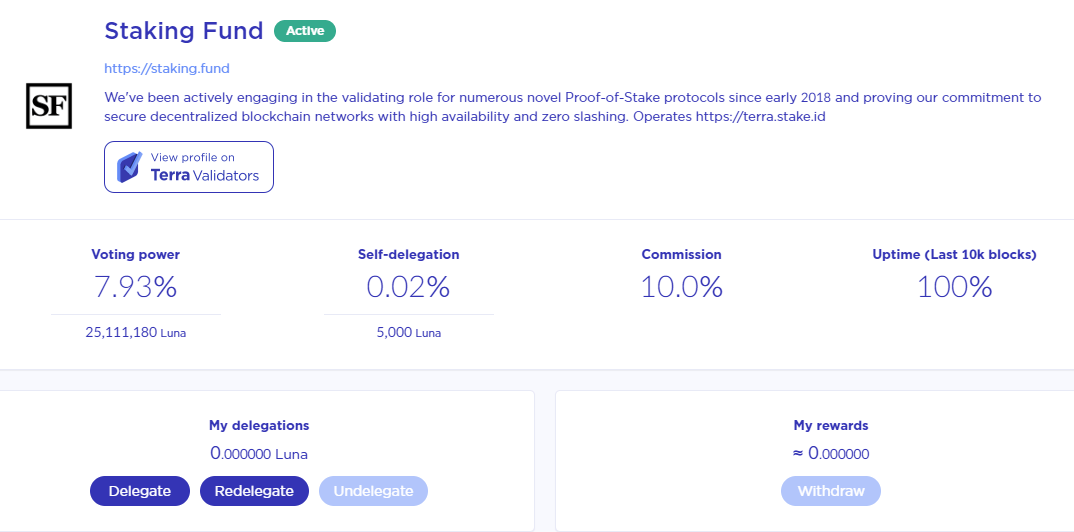Click the 5,000 Luna self-delegation amount

[x=408, y=333]
